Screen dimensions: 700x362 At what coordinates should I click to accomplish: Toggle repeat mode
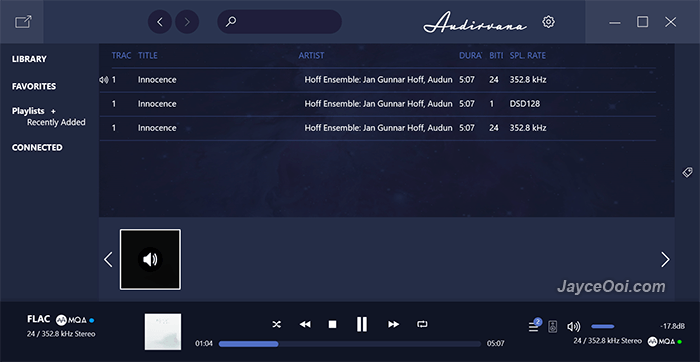[x=422, y=324]
